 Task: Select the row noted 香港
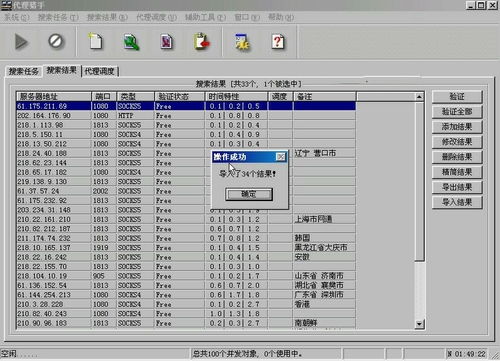[186, 304]
